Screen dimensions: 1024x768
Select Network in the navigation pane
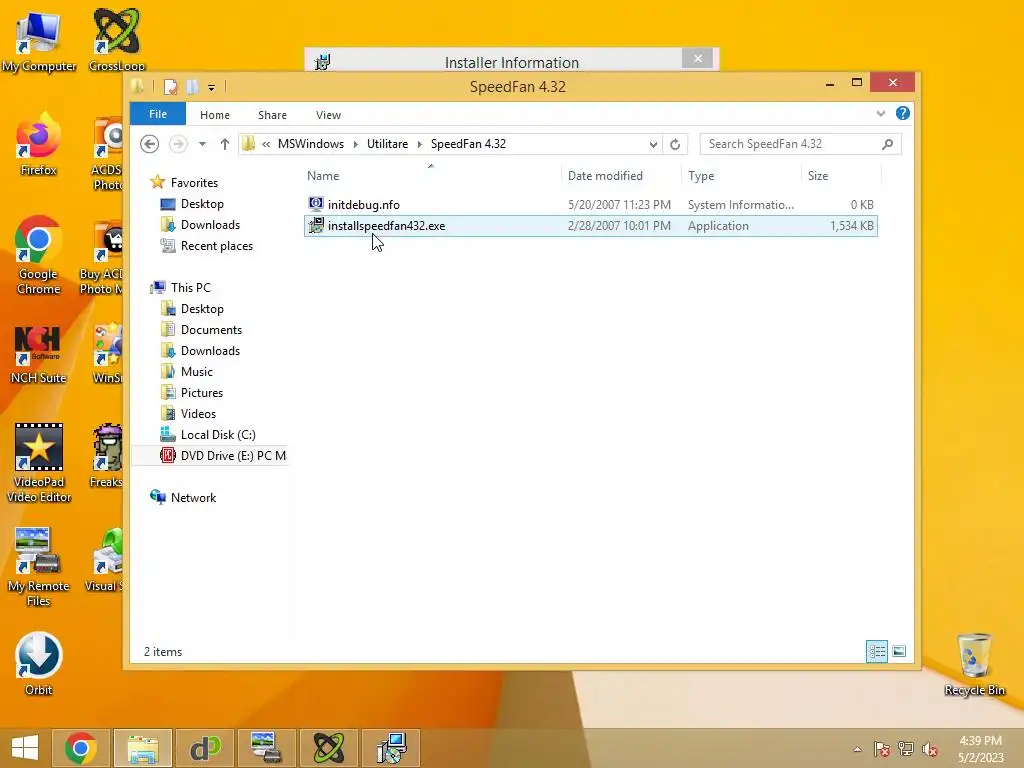point(193,498)
